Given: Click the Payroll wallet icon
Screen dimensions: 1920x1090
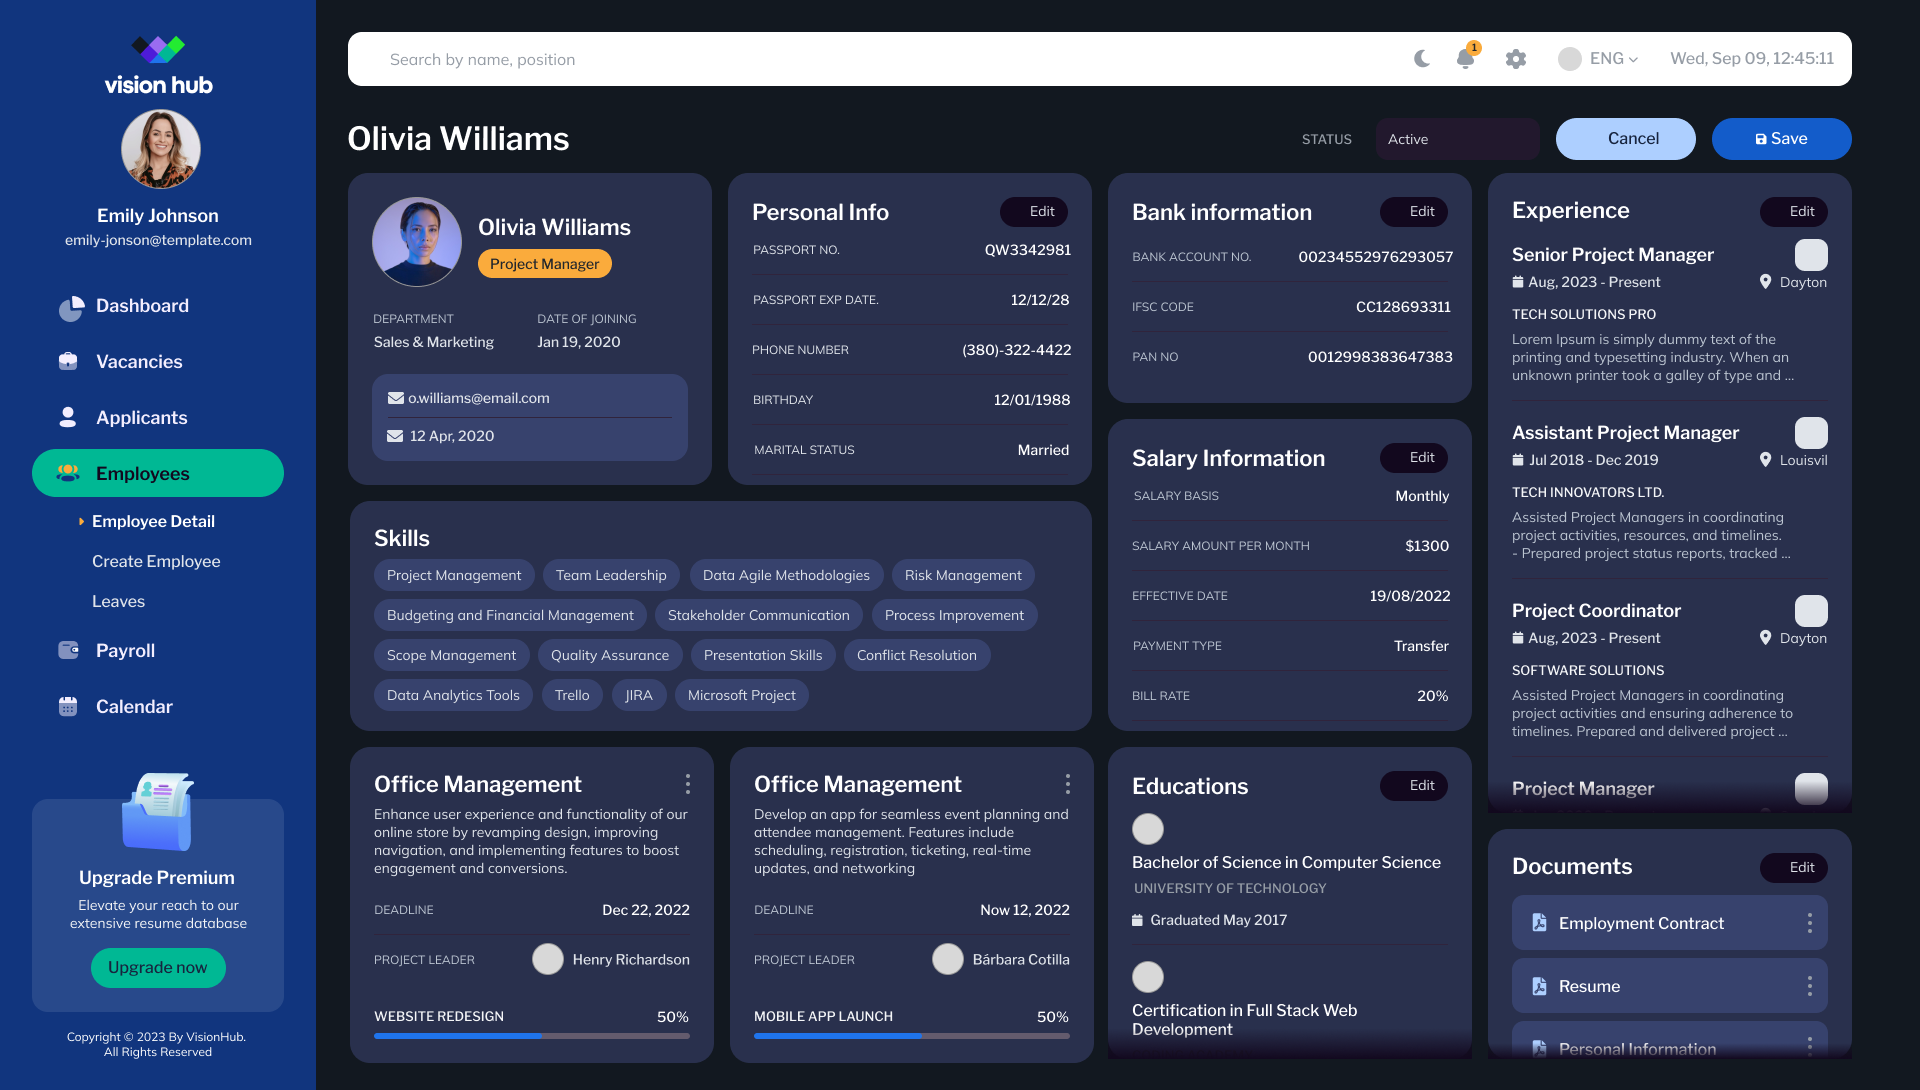Looking at the screenshot, I should tap(68, 650).
